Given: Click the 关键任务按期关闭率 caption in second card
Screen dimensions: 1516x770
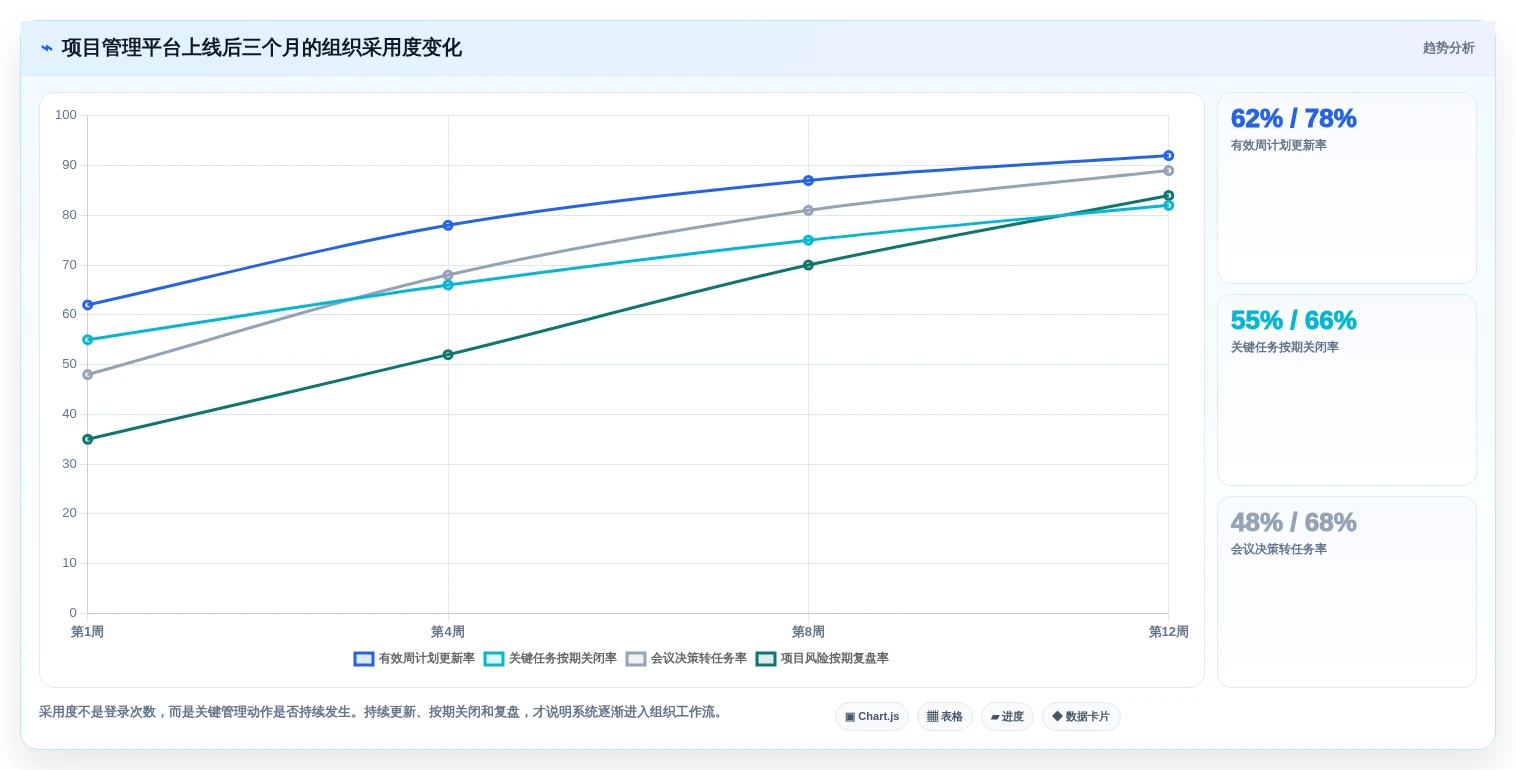Looking at the screenshot, I should [1285, 347].
